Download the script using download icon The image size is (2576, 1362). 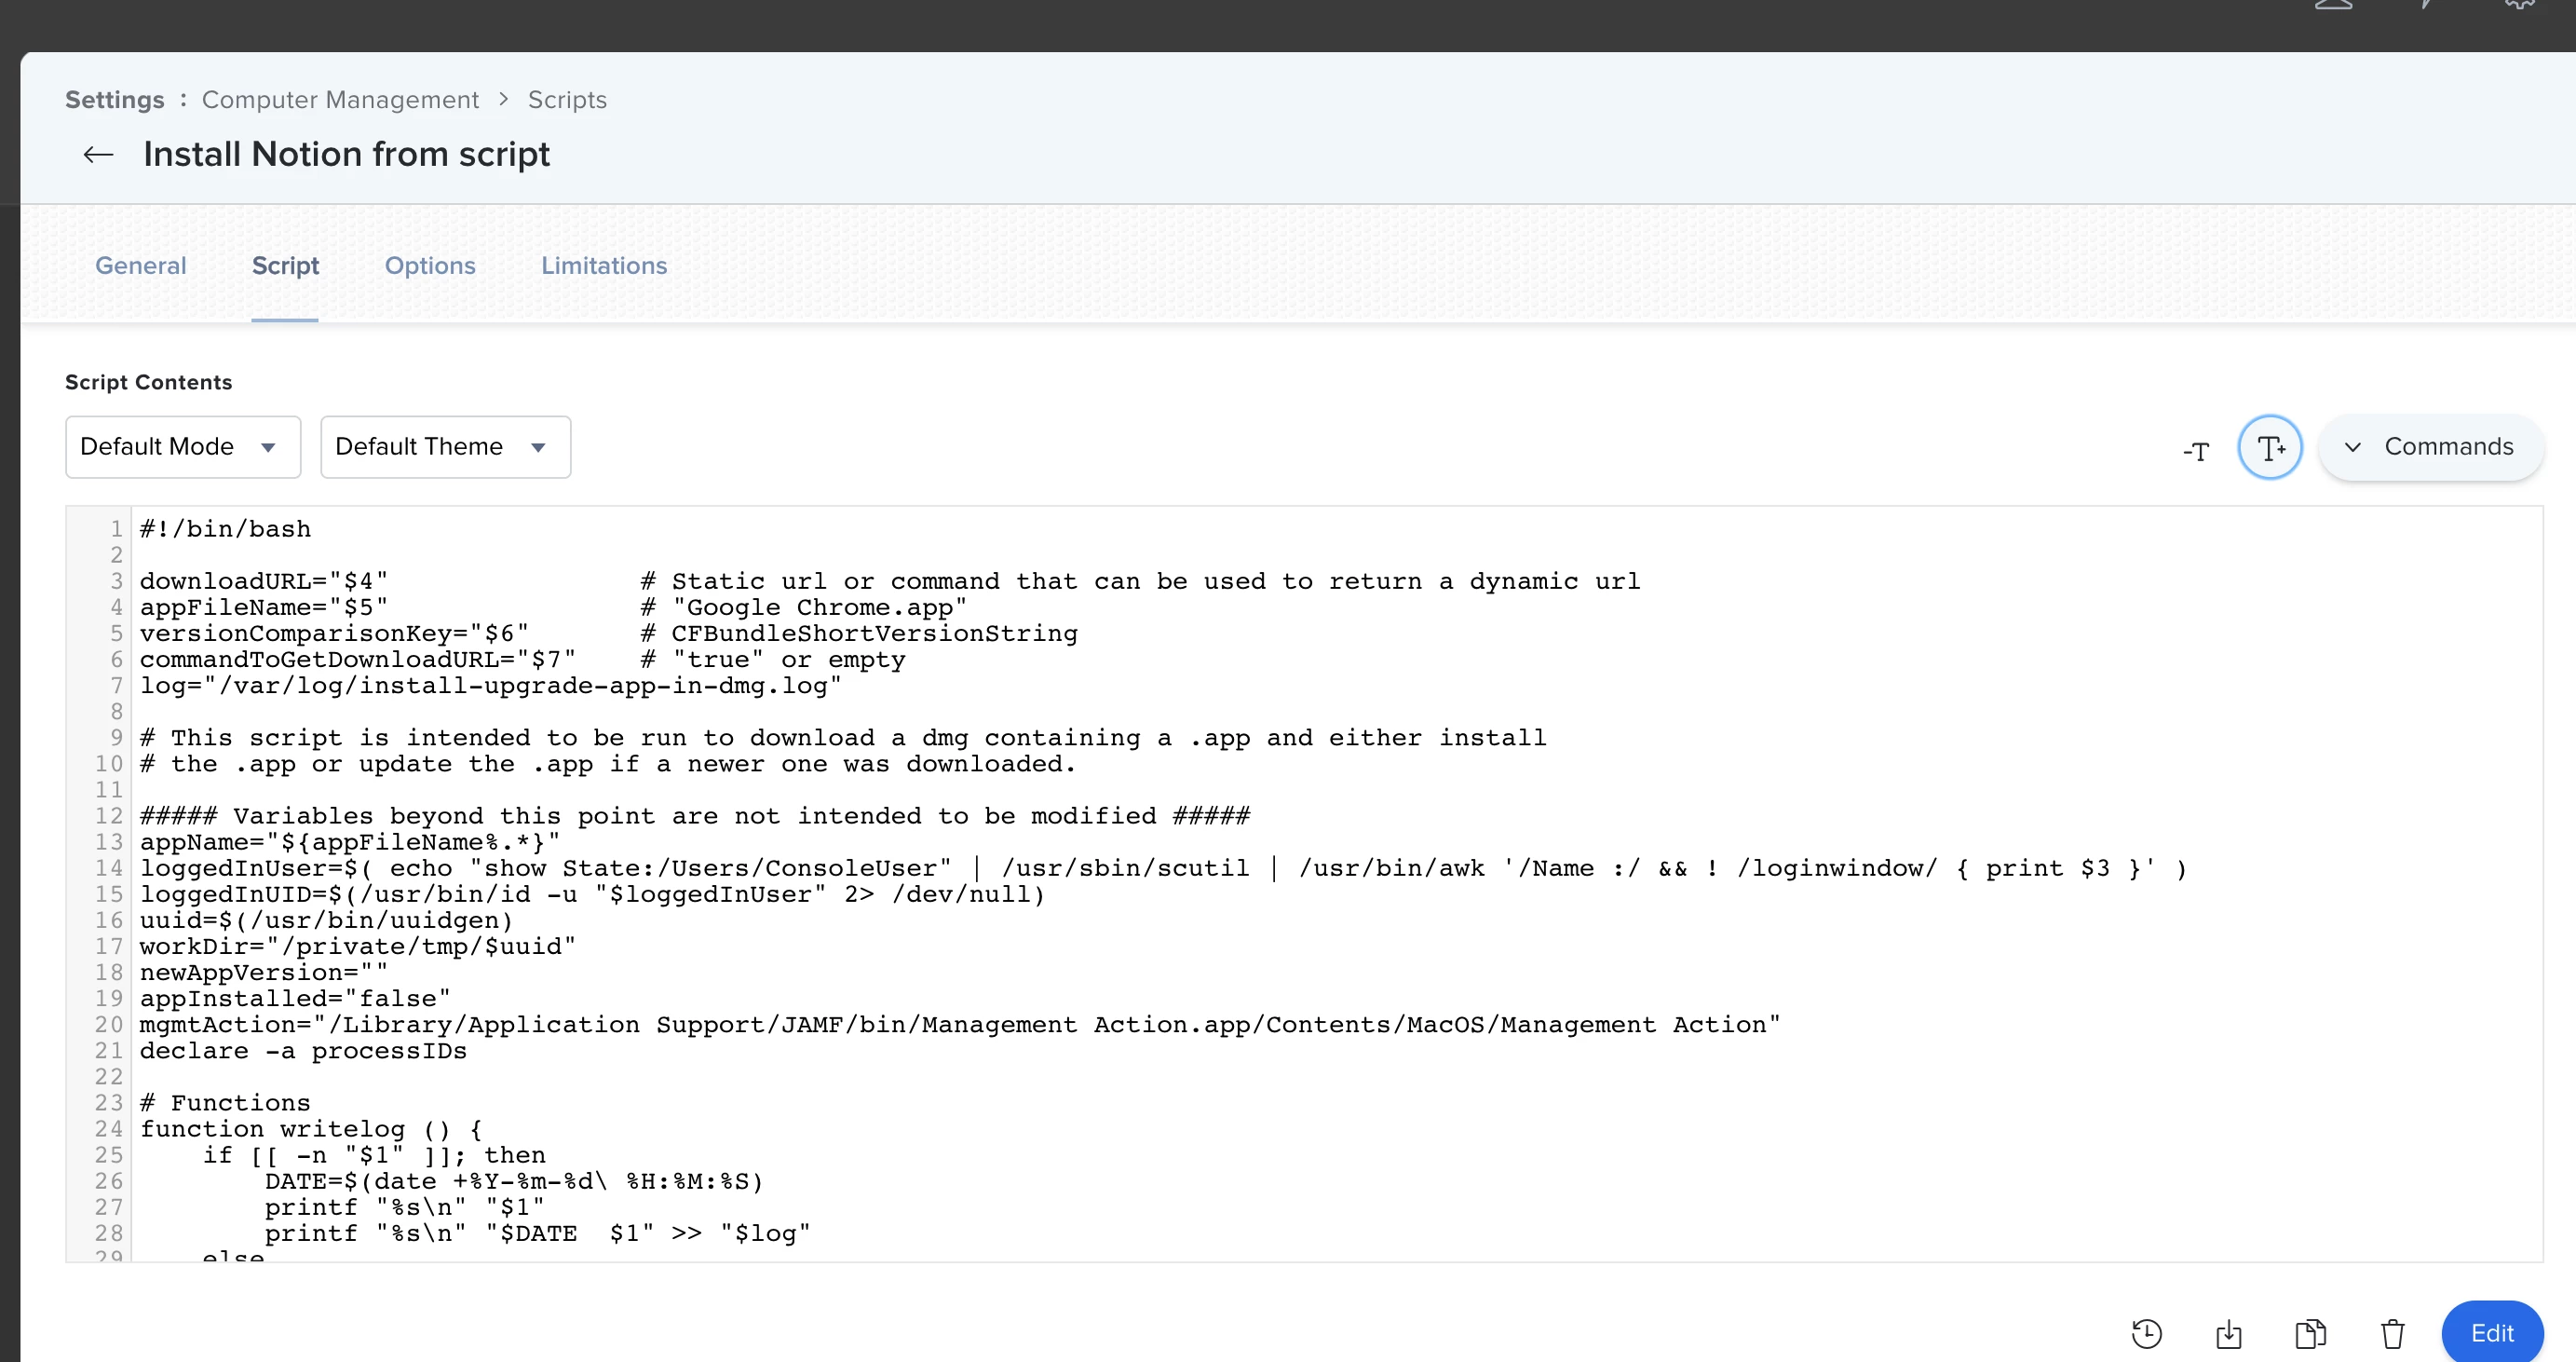pos(2228,1333)
